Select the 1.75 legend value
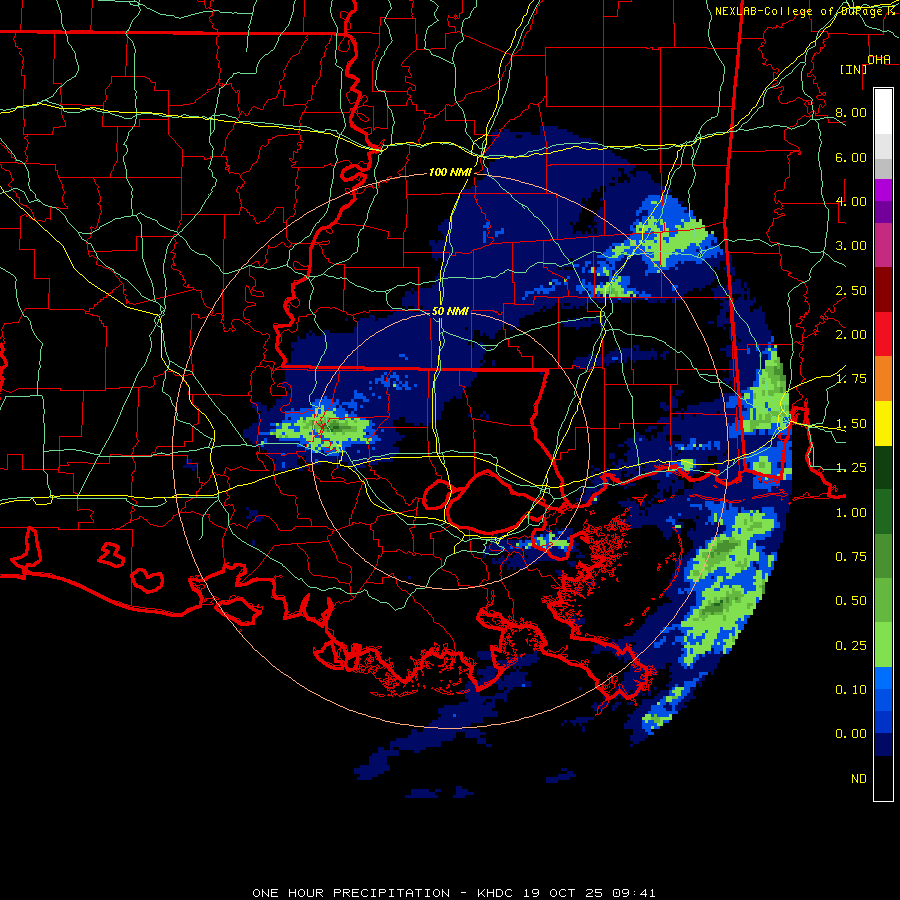900x900 pixels. pyautogui.click(x=851, y=379)
